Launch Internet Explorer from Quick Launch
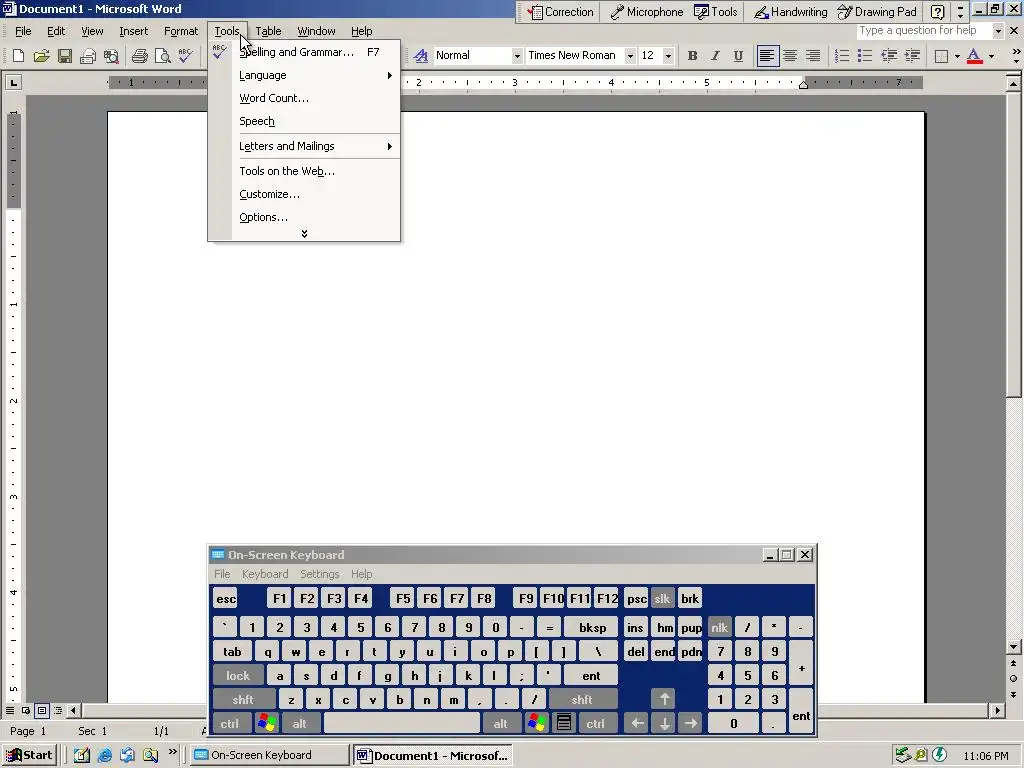The image size is (1024, 768). tap(104, 756)
